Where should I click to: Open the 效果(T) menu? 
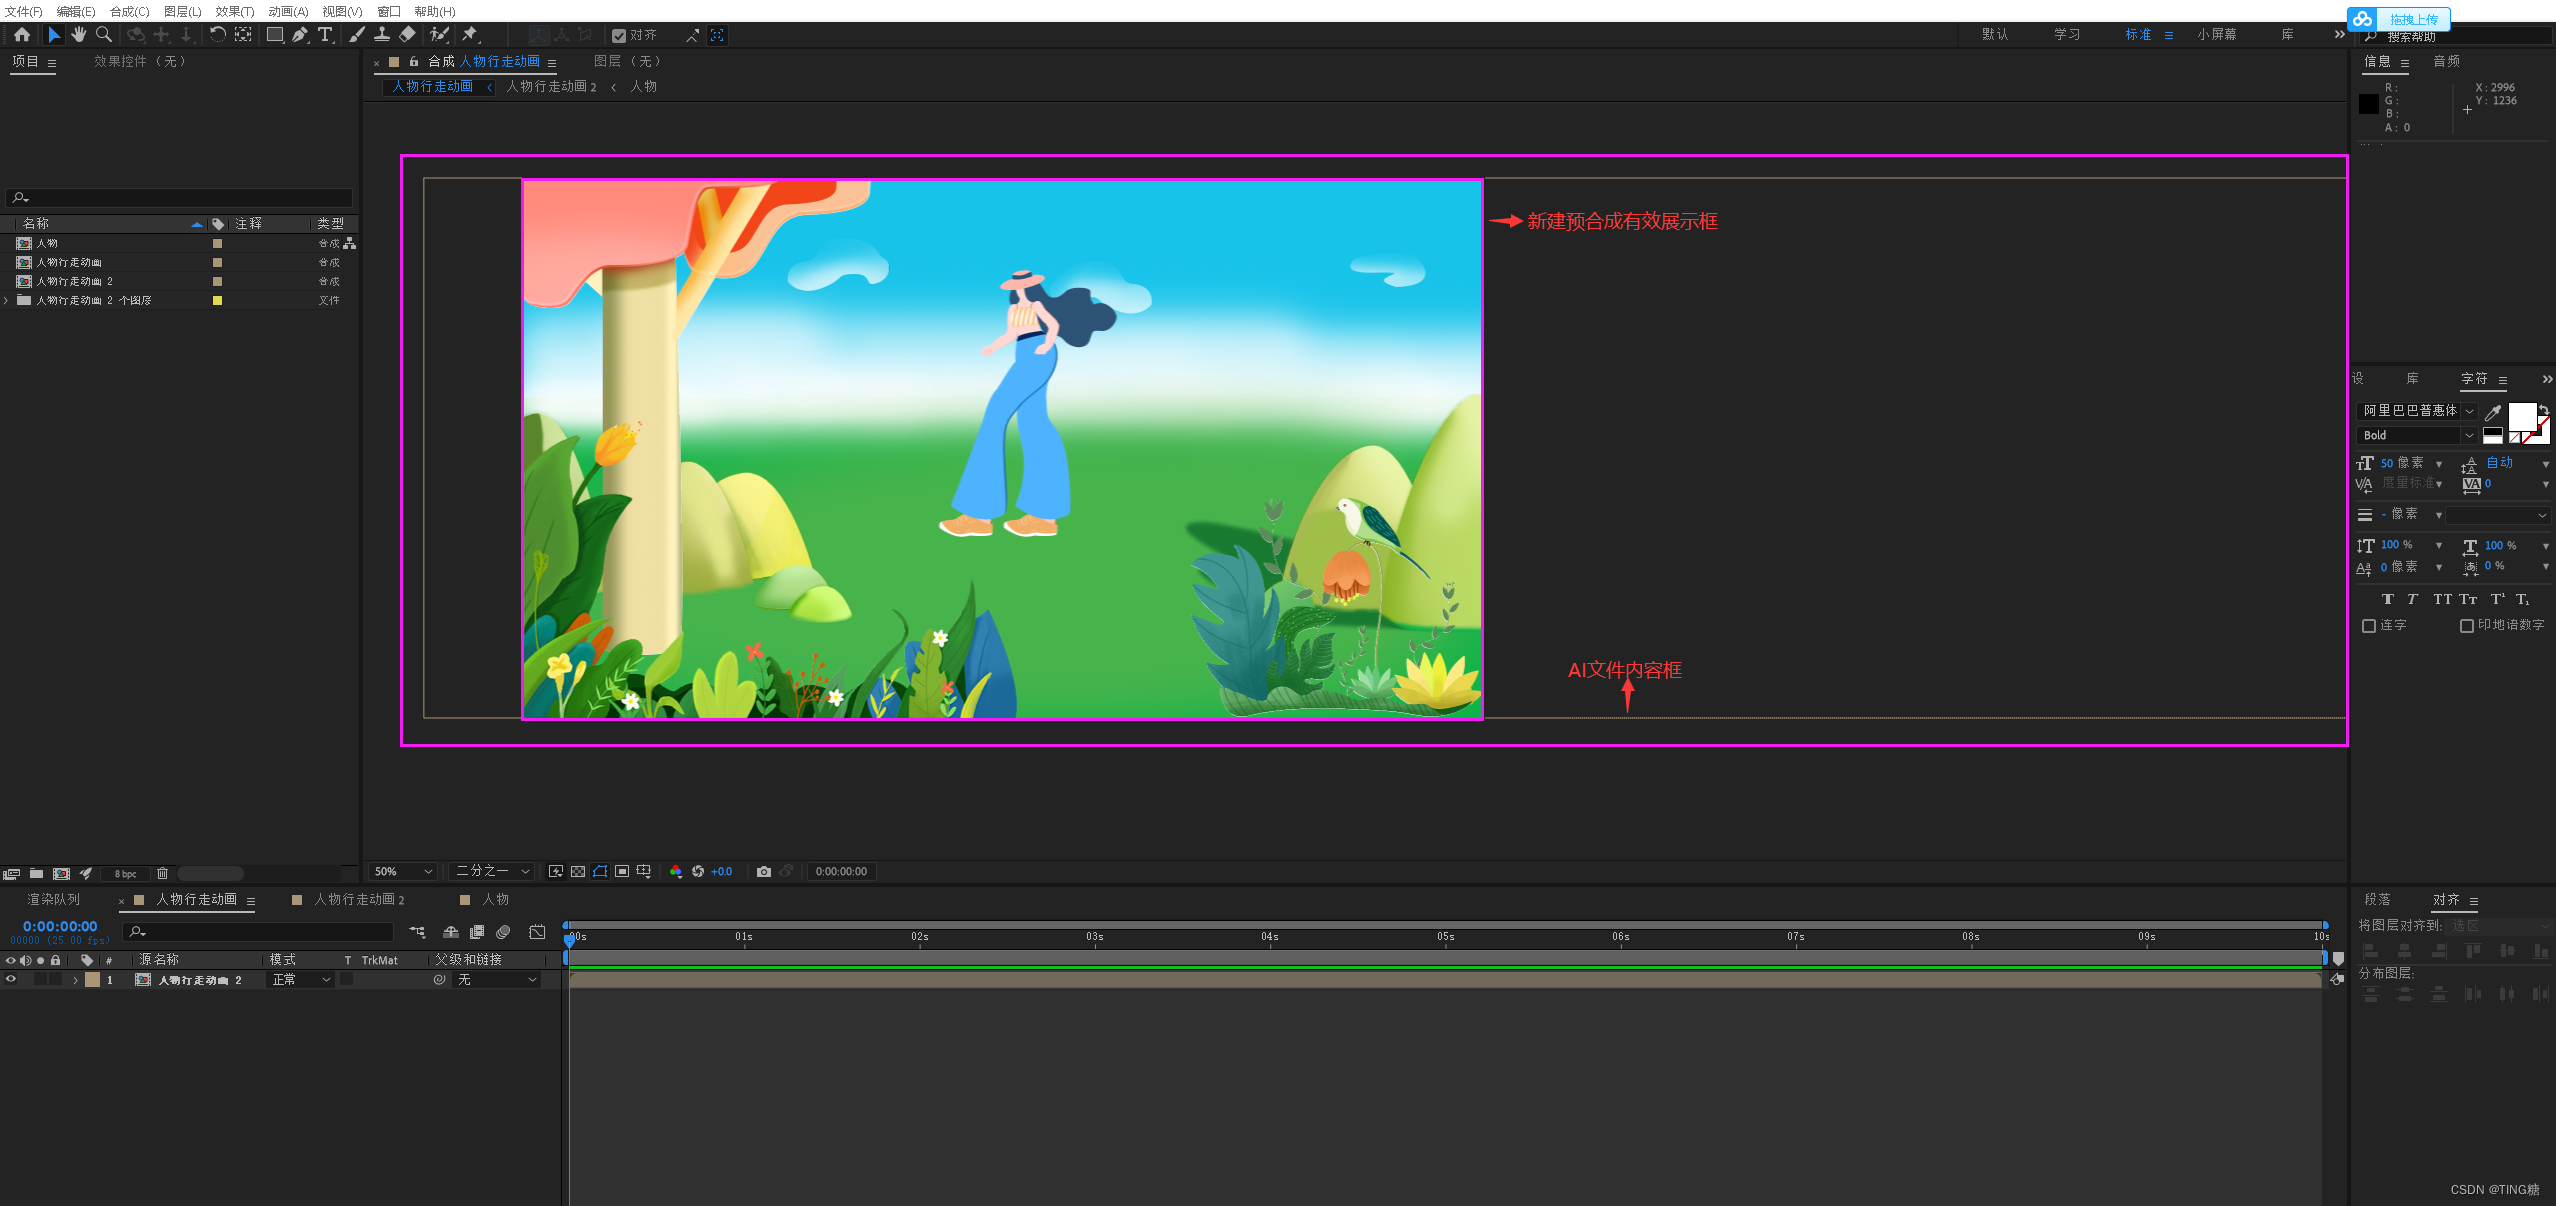(x=234, y=11)
